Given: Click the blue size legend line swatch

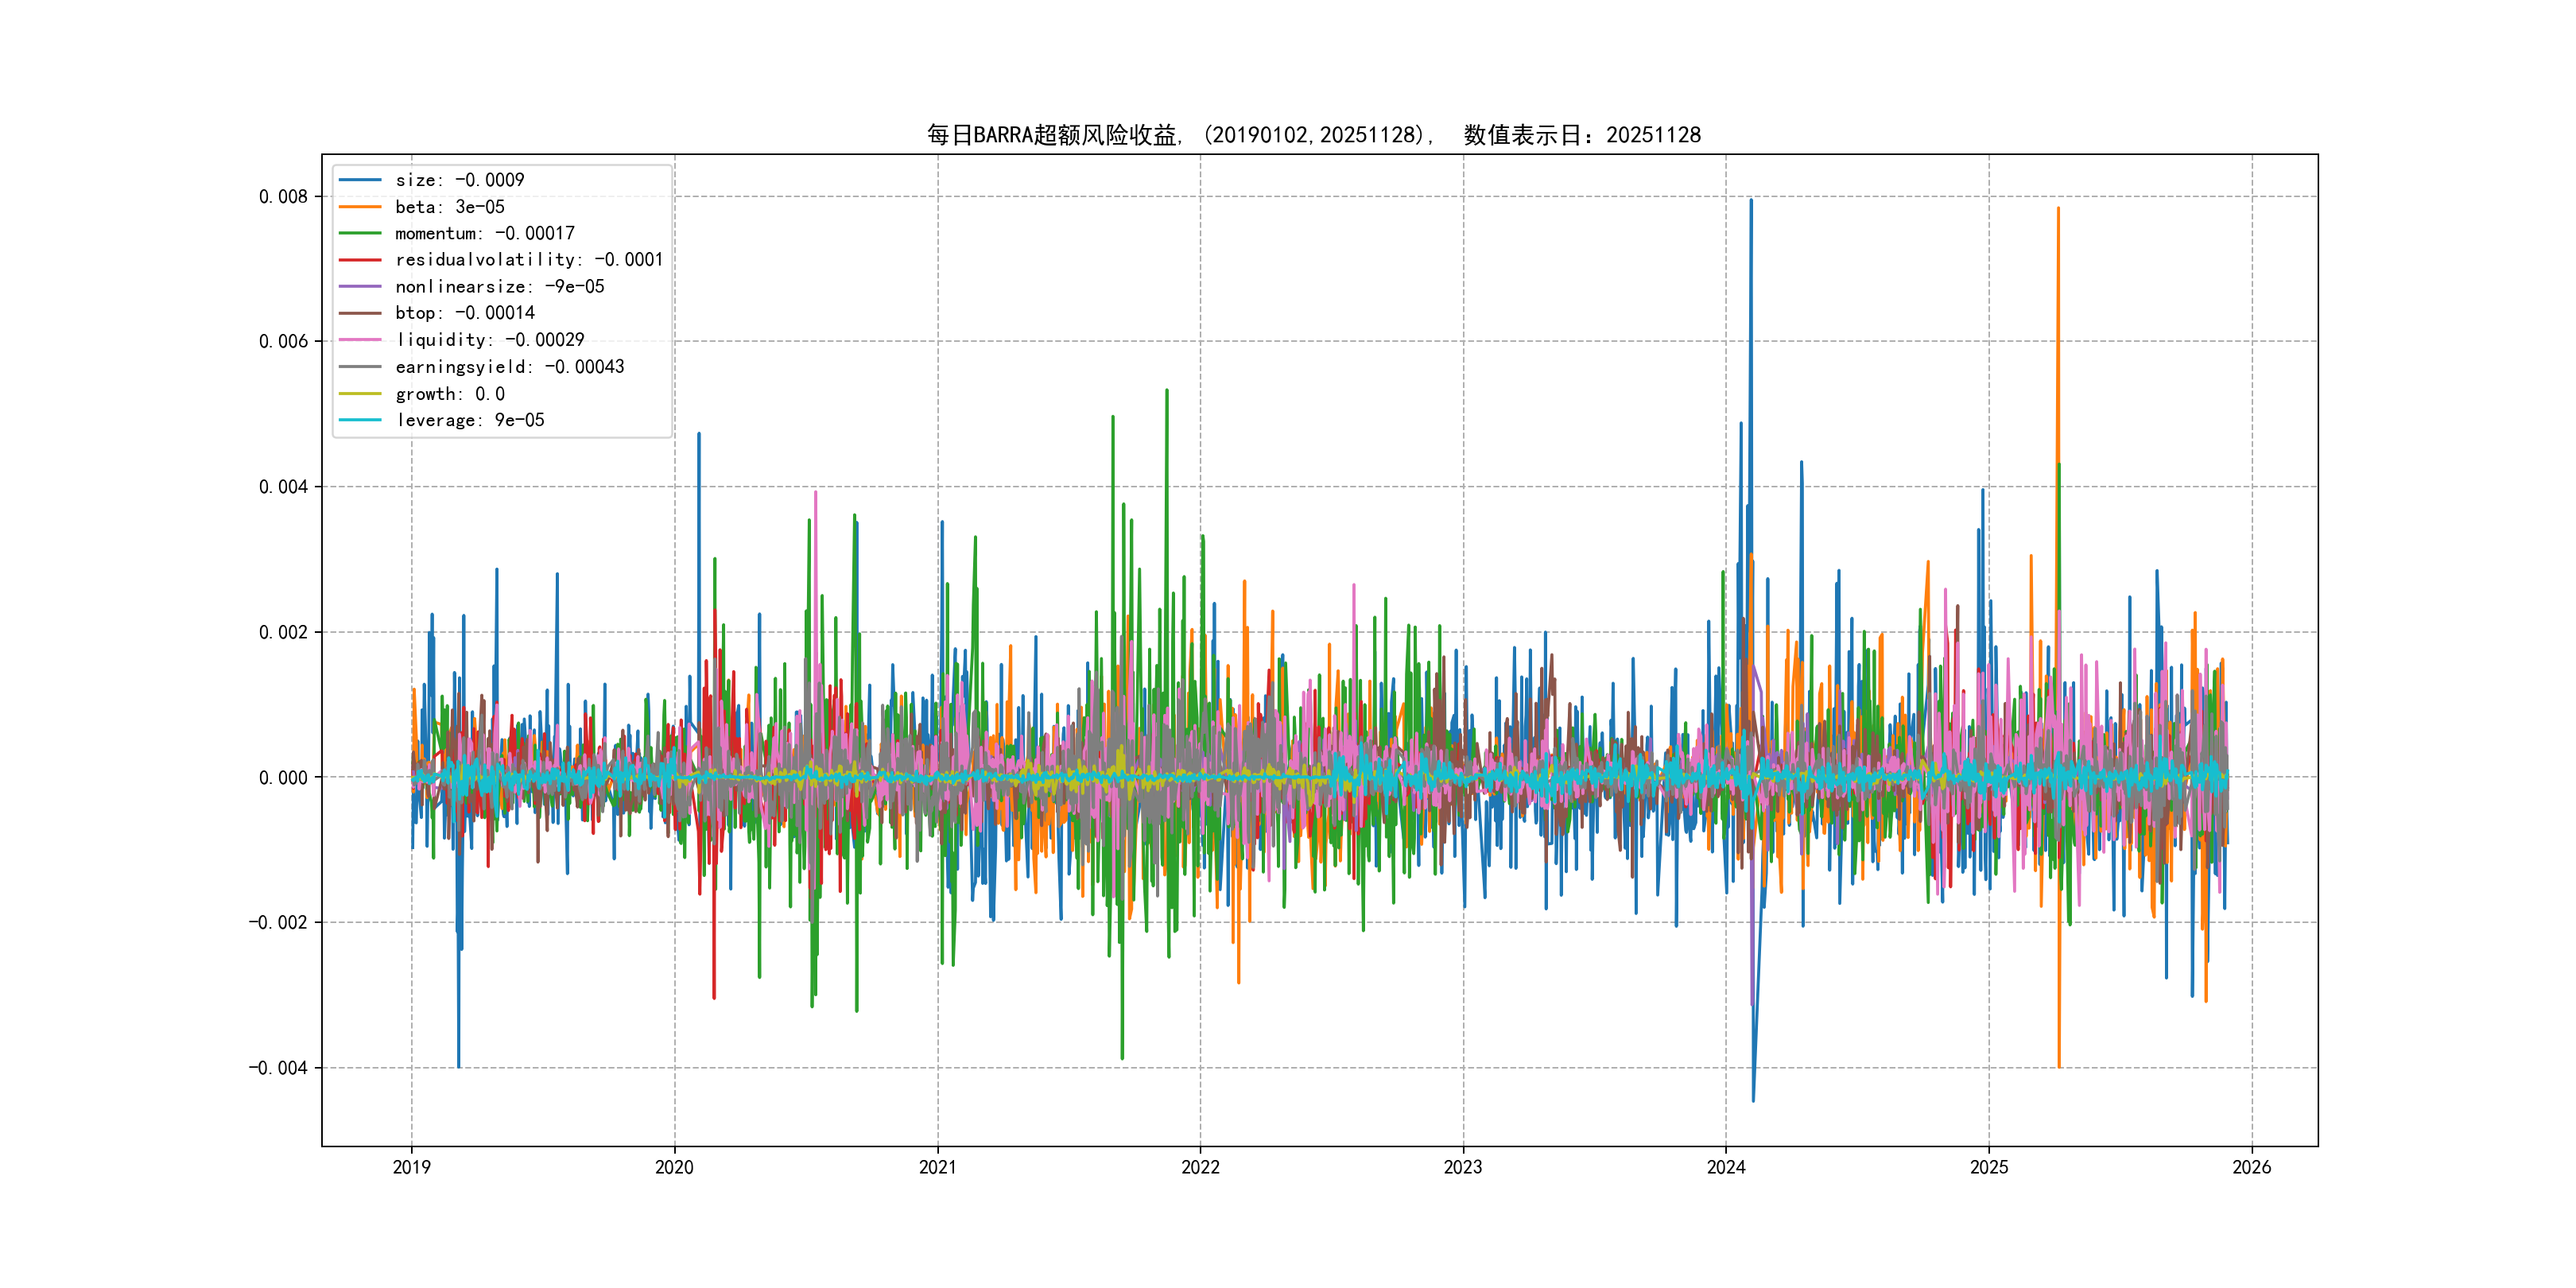Looking at the screenshot, I should [360, 180].
